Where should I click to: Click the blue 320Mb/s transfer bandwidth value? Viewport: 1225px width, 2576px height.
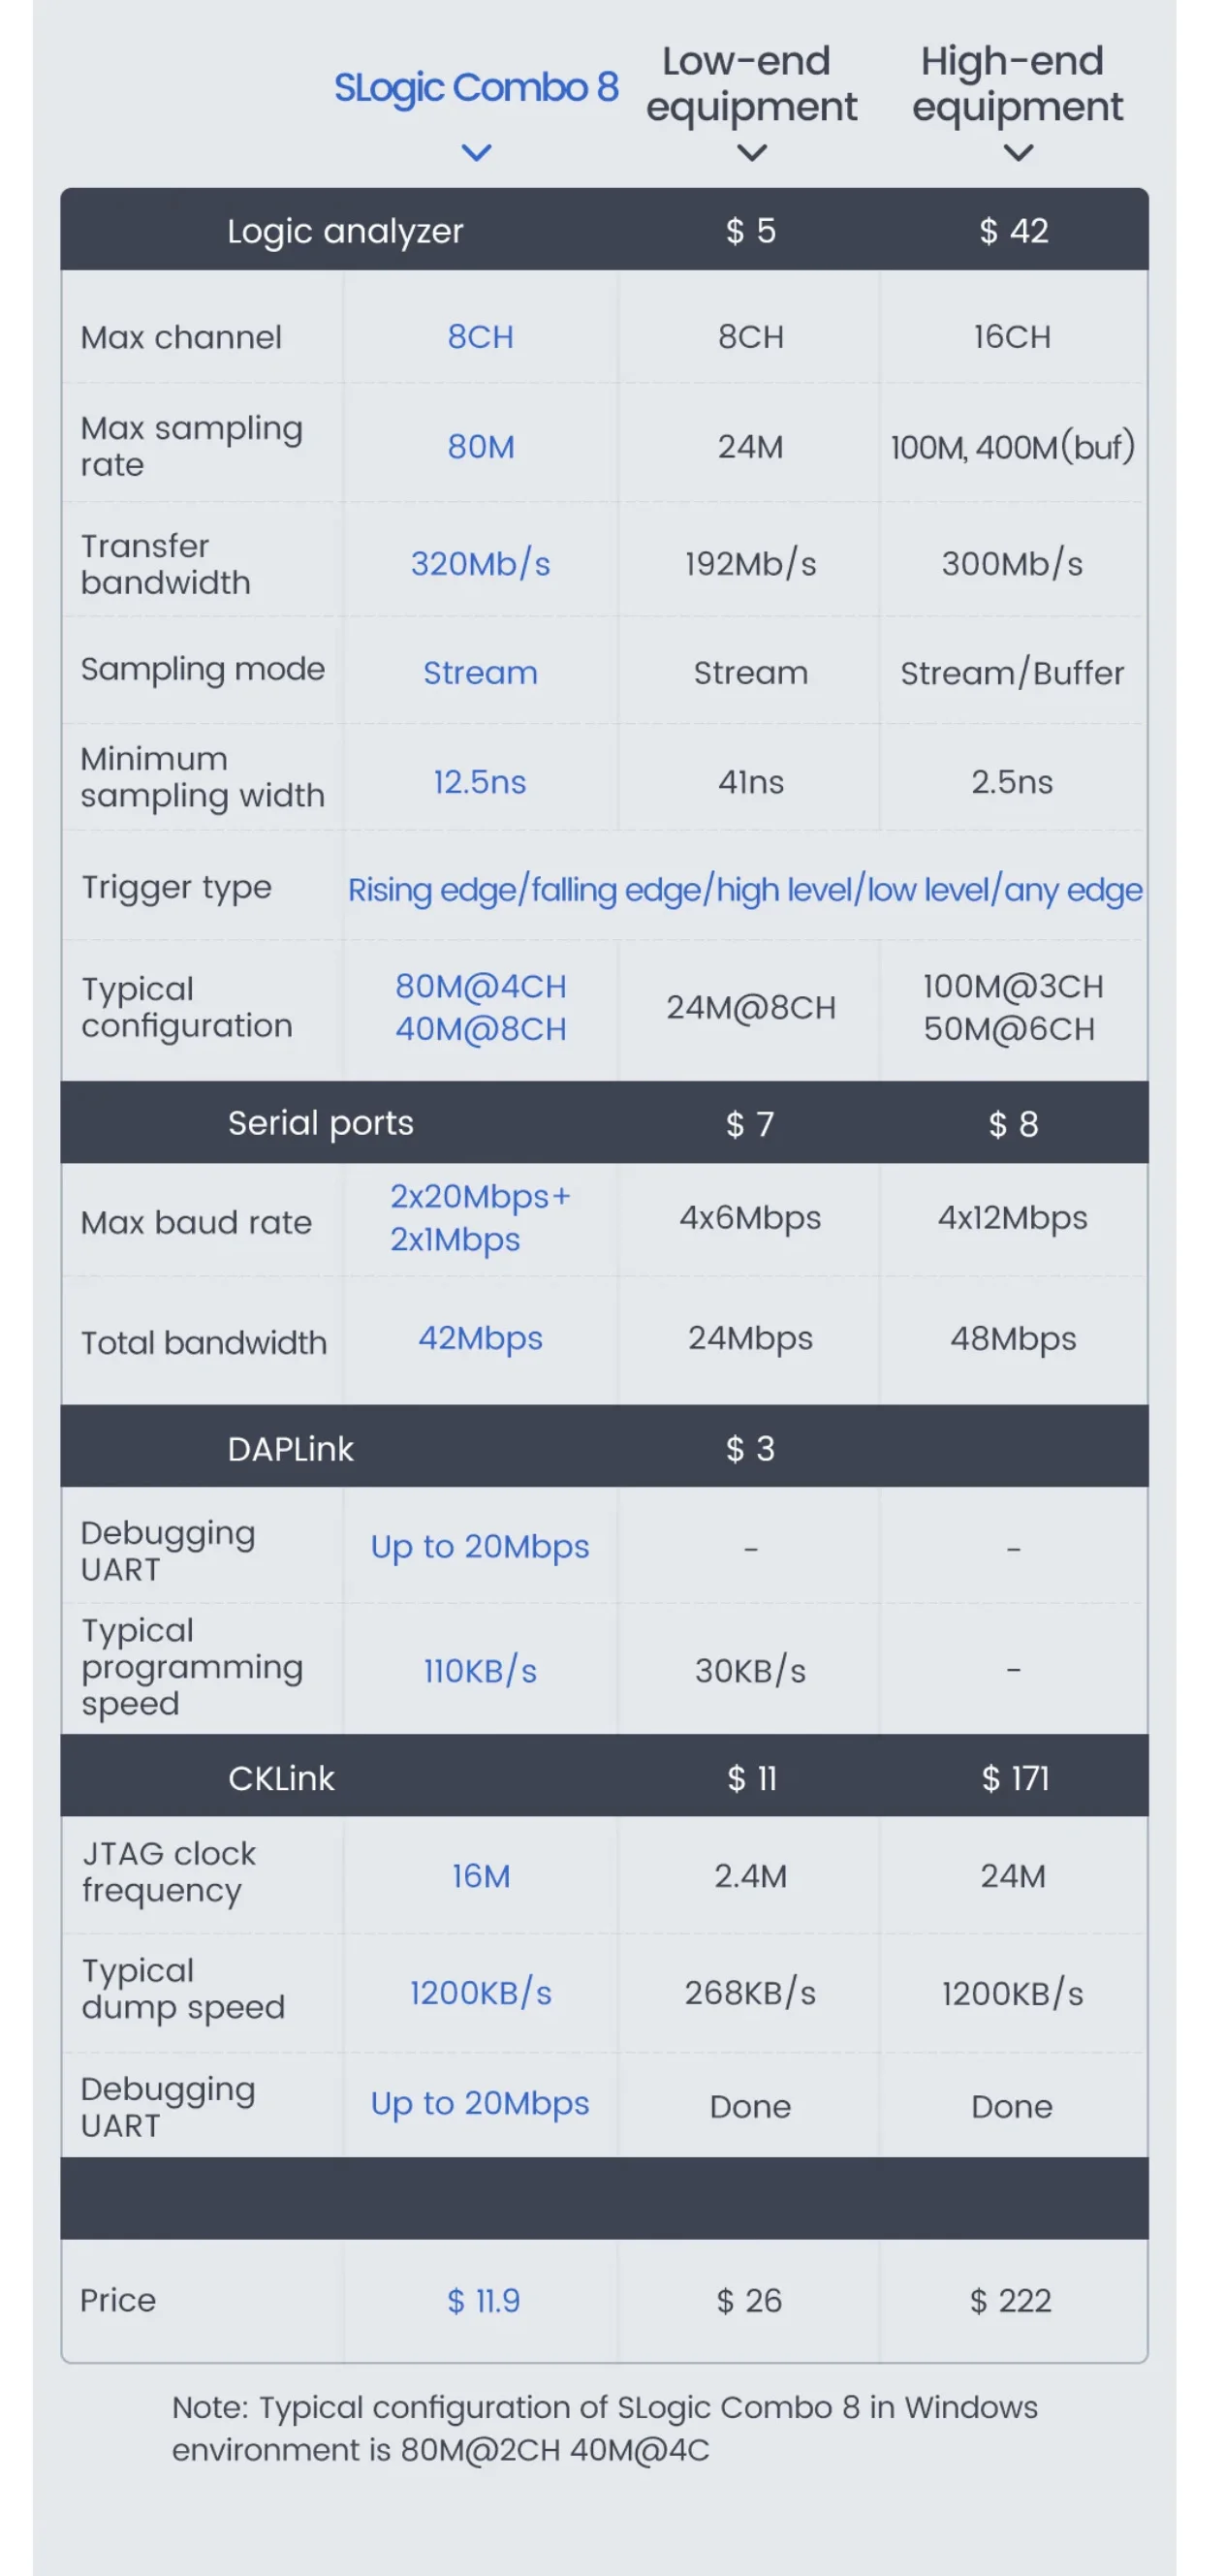click(480, 564)
